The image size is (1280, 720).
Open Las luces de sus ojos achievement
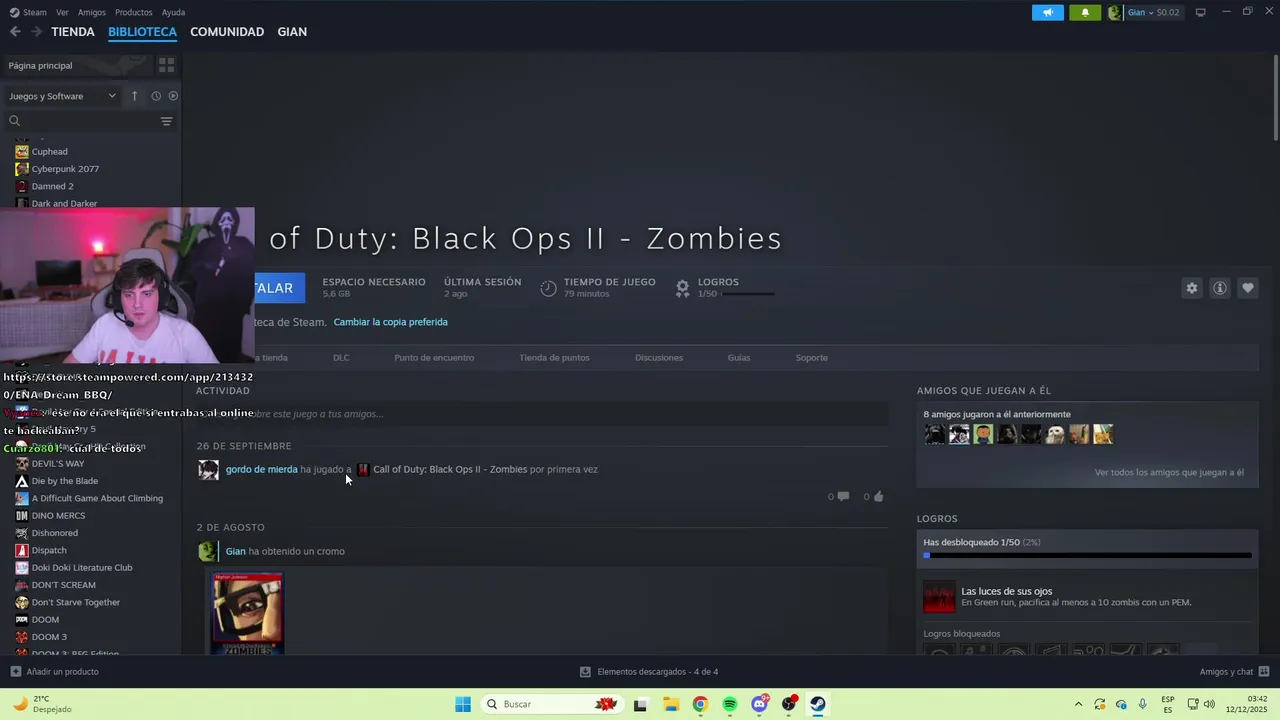click(x=1087, y=597)
